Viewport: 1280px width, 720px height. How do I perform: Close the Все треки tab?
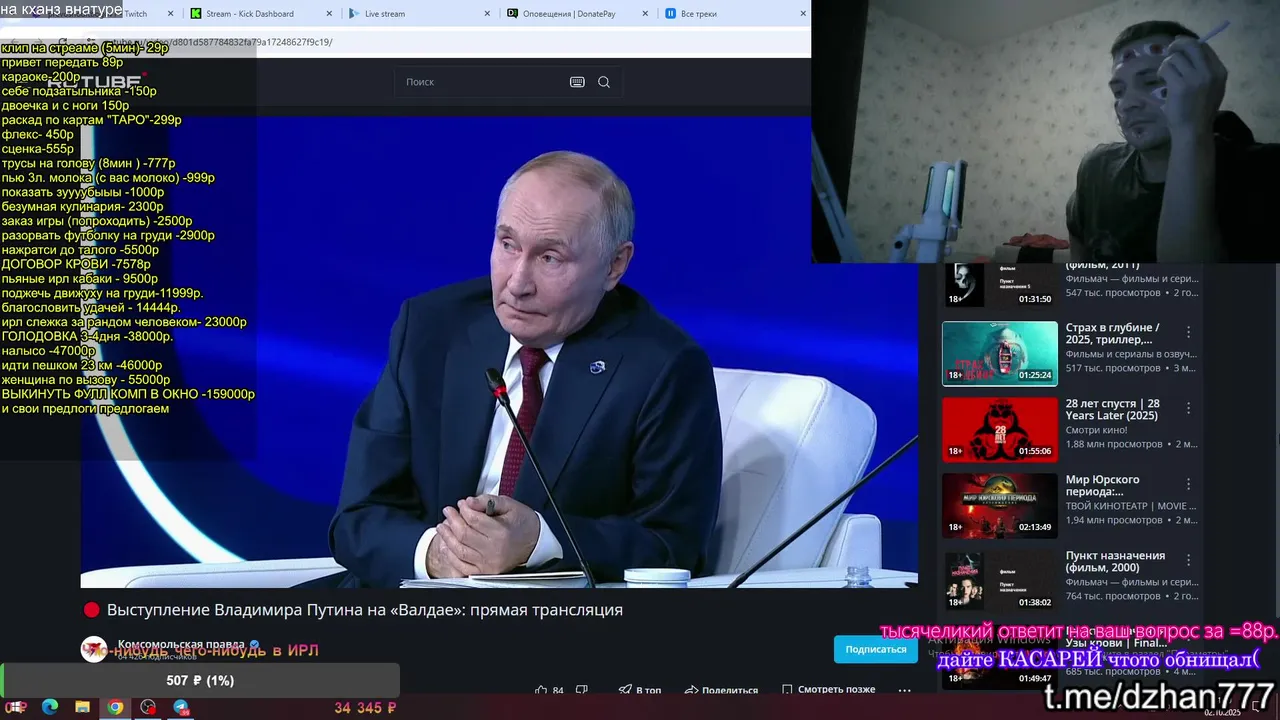pyautogui.click(x=803, y=14)
